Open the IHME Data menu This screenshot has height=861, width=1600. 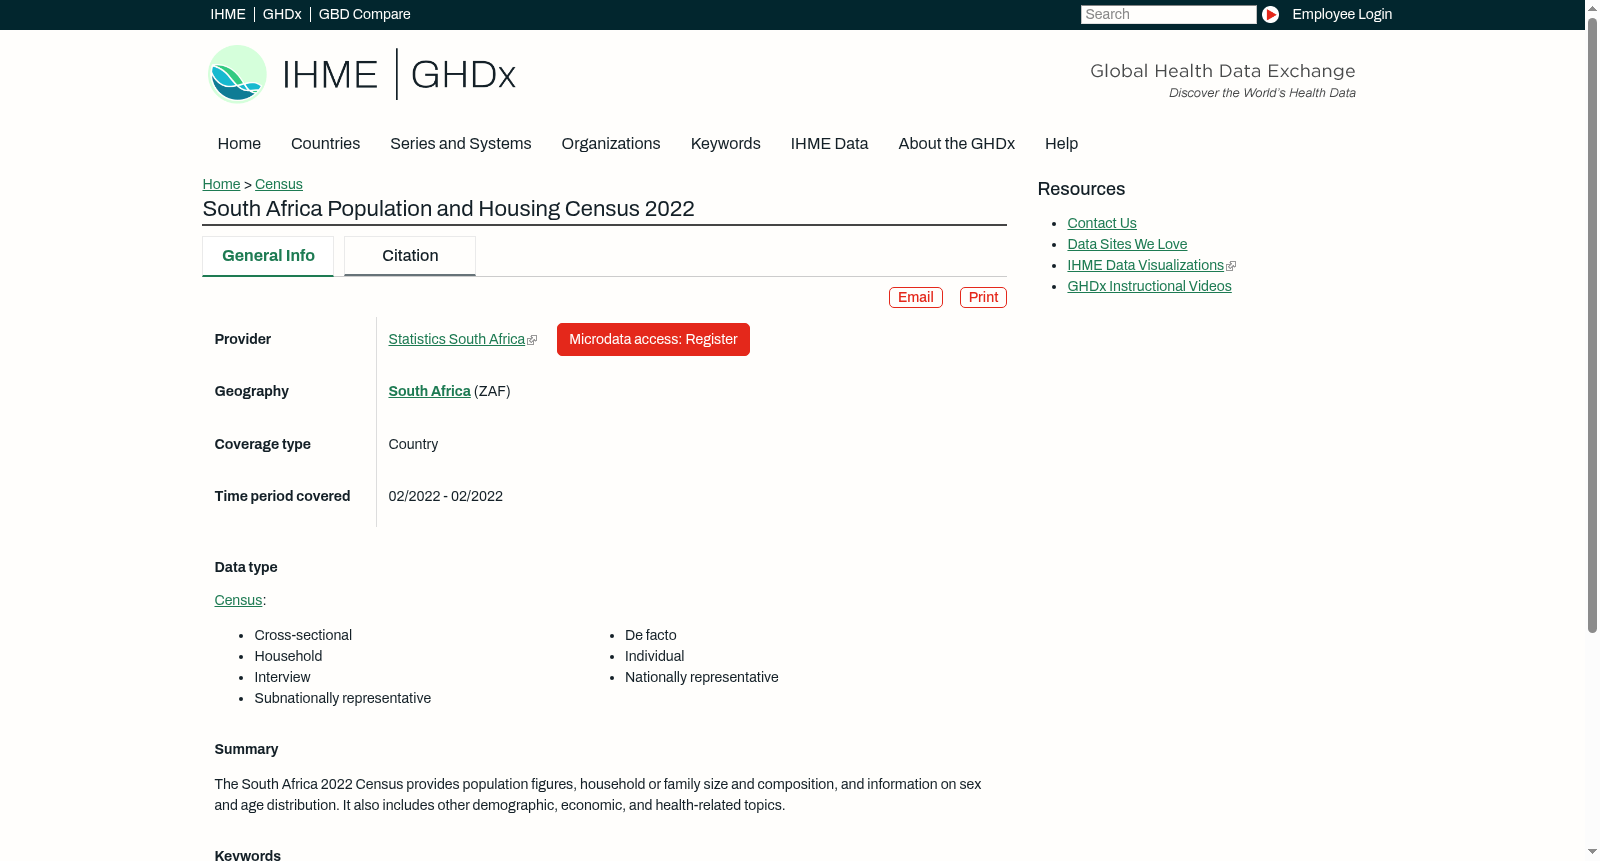[829, 143]
